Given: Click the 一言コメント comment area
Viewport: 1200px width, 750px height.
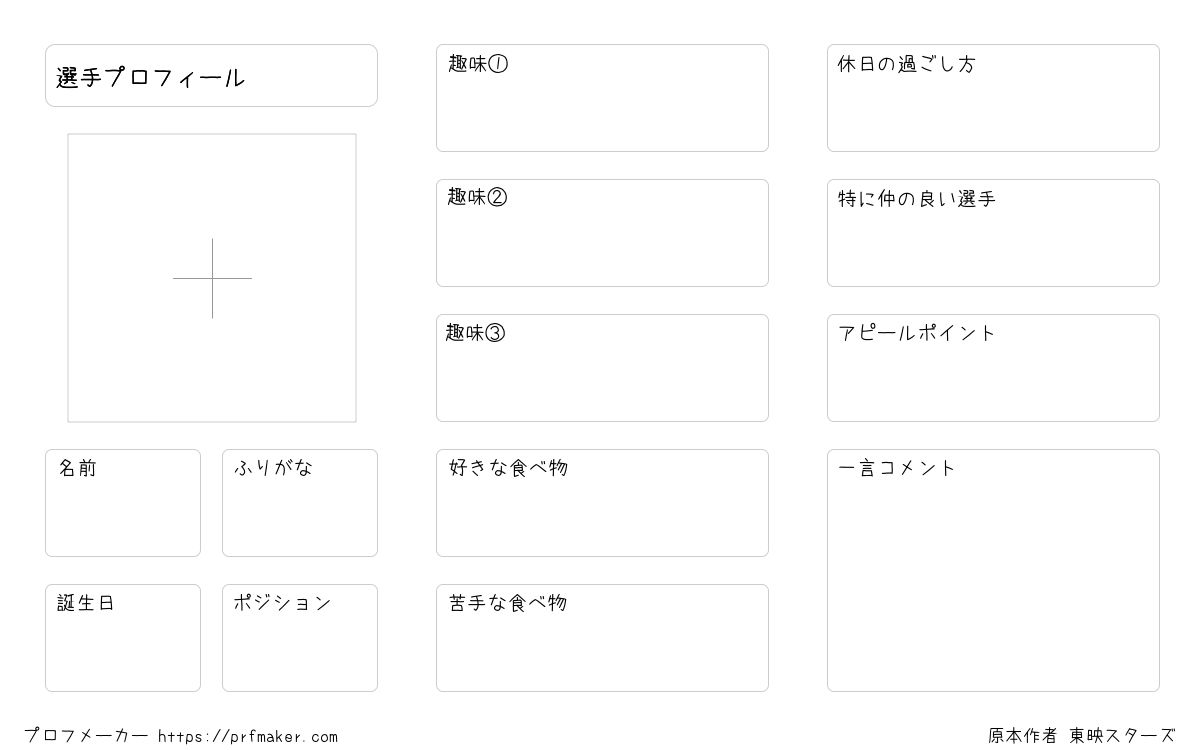Looking at the screenshot, I should (993, 570).
